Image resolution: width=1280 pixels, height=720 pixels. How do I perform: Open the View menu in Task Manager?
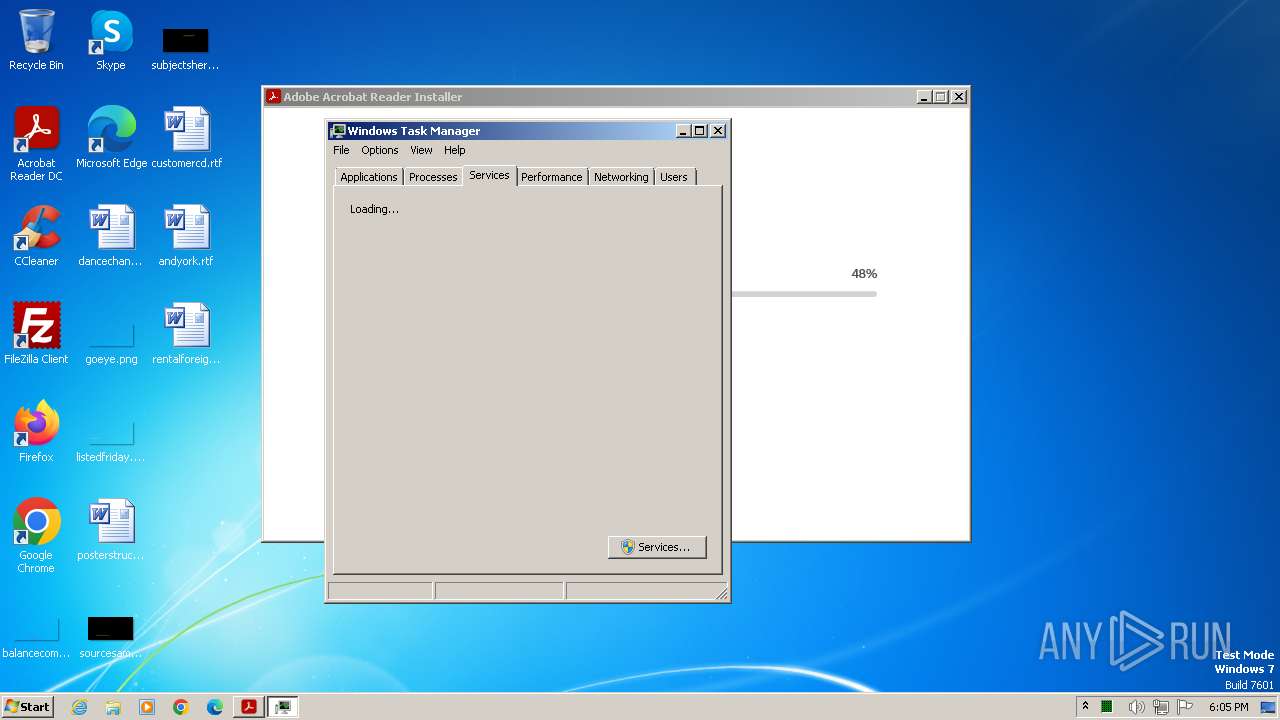coord(421,150)
